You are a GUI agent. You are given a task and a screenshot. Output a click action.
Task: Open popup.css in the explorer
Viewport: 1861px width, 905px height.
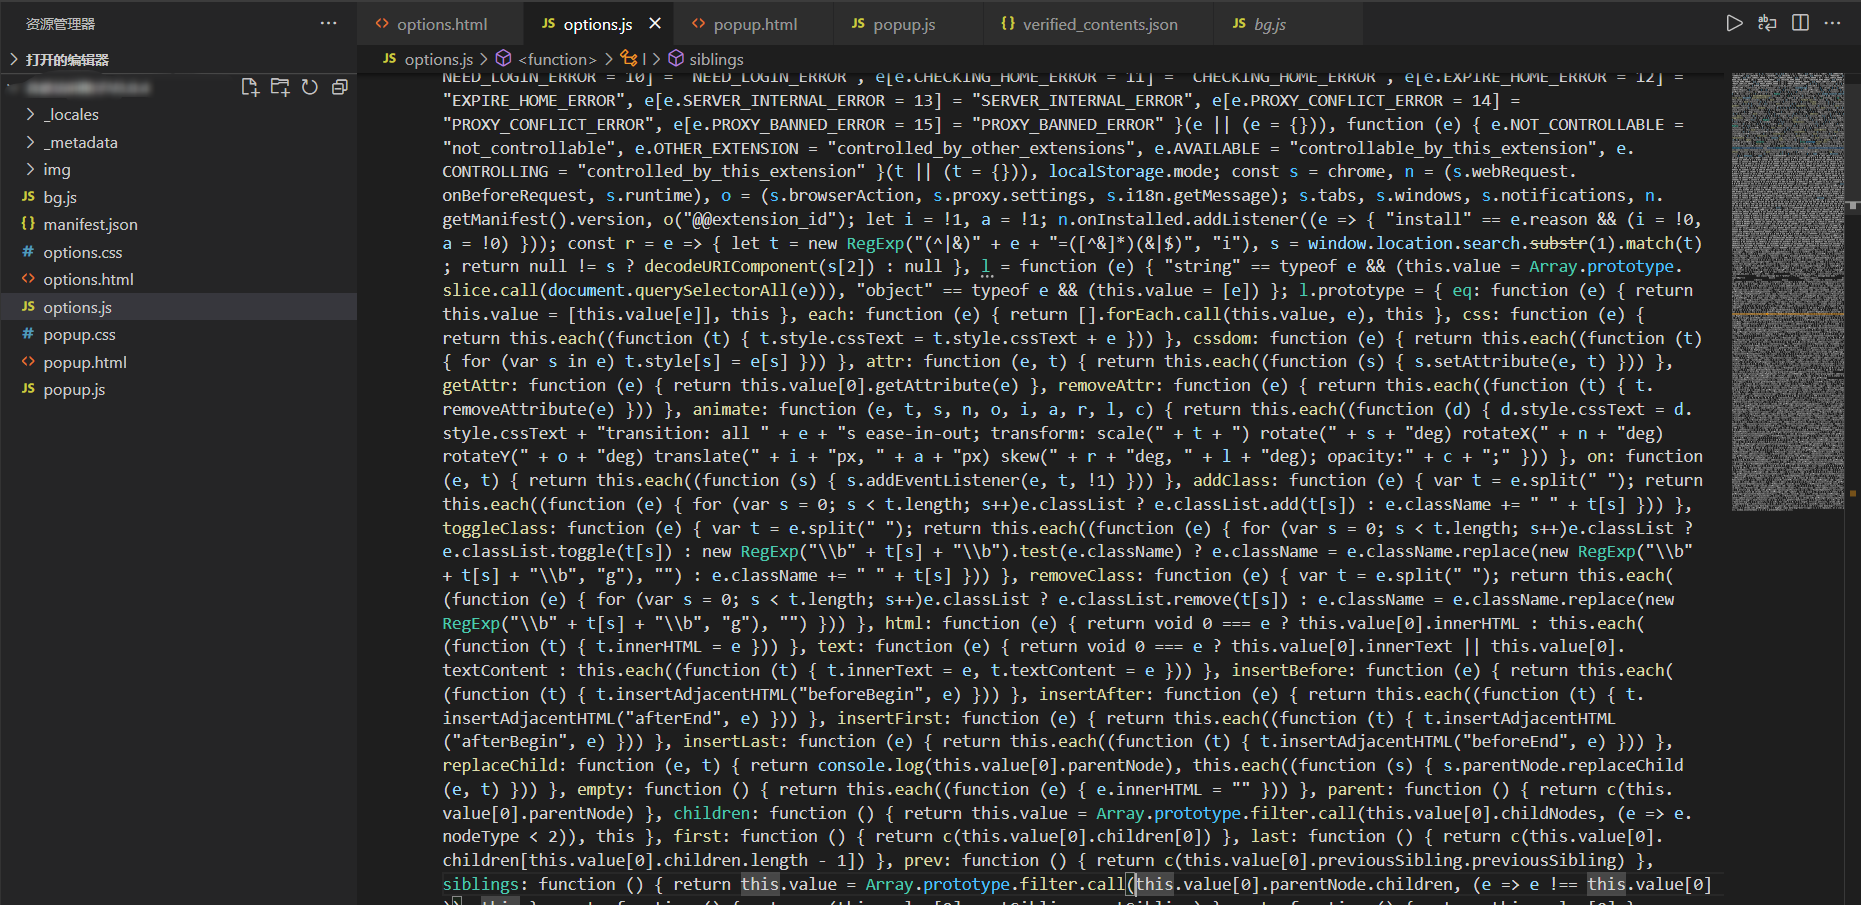pyautogui.click(x=178, y=335)
